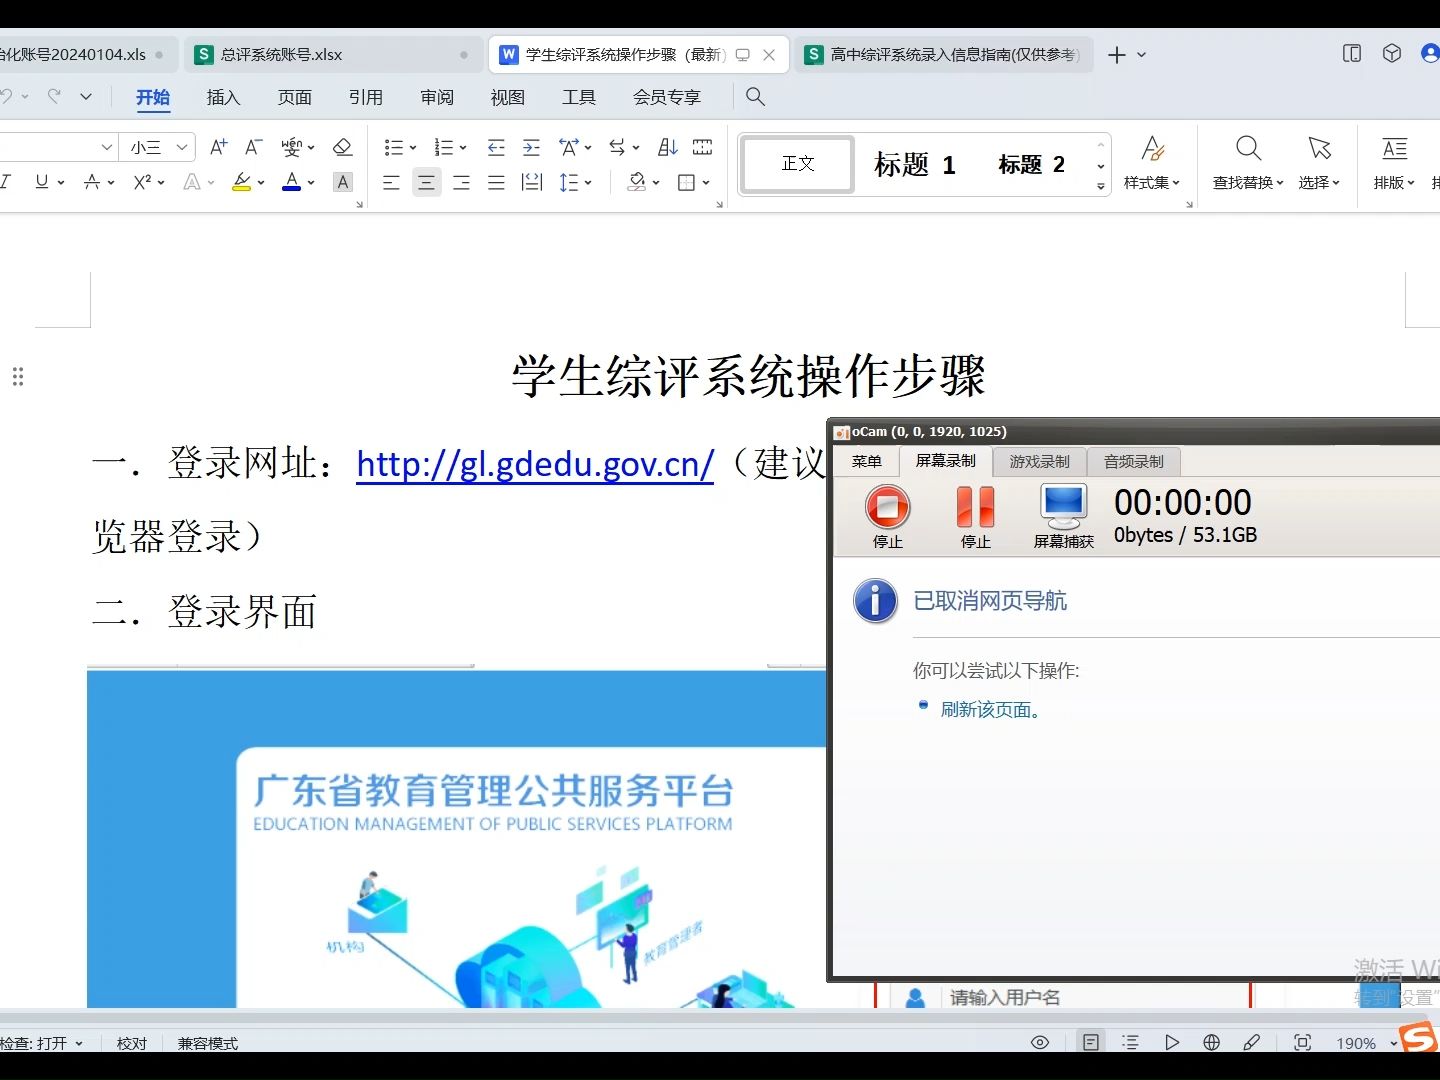Toggle center paragraph alignment
Screen dimensions: 1440x1080
[x=426, y=181]
